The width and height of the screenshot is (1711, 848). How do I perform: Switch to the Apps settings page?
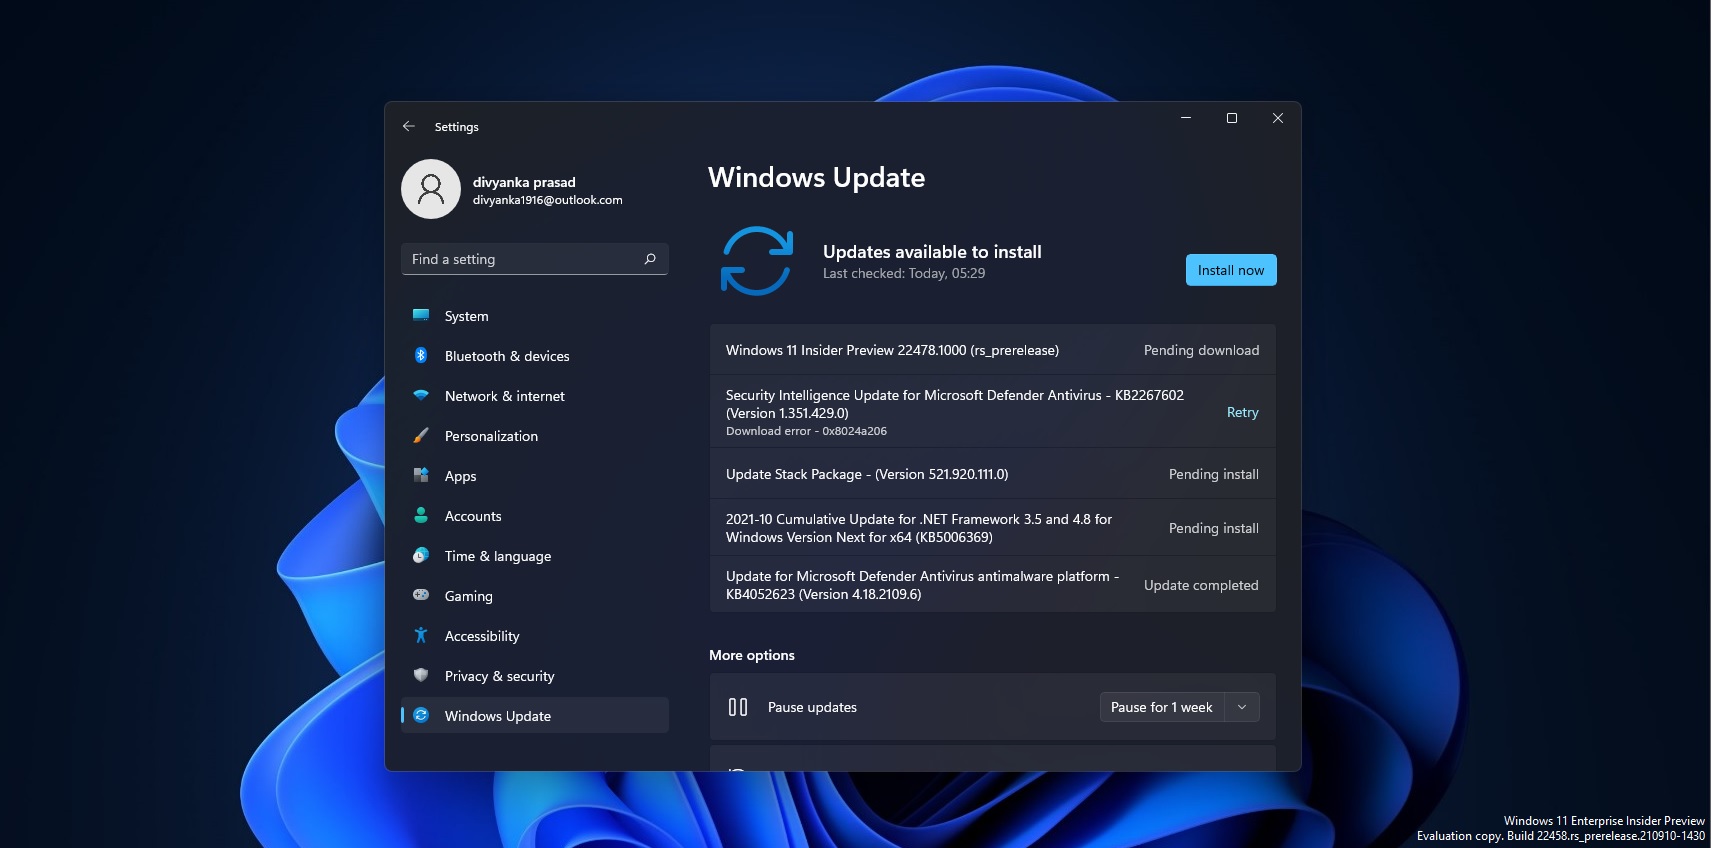(535, 476)
